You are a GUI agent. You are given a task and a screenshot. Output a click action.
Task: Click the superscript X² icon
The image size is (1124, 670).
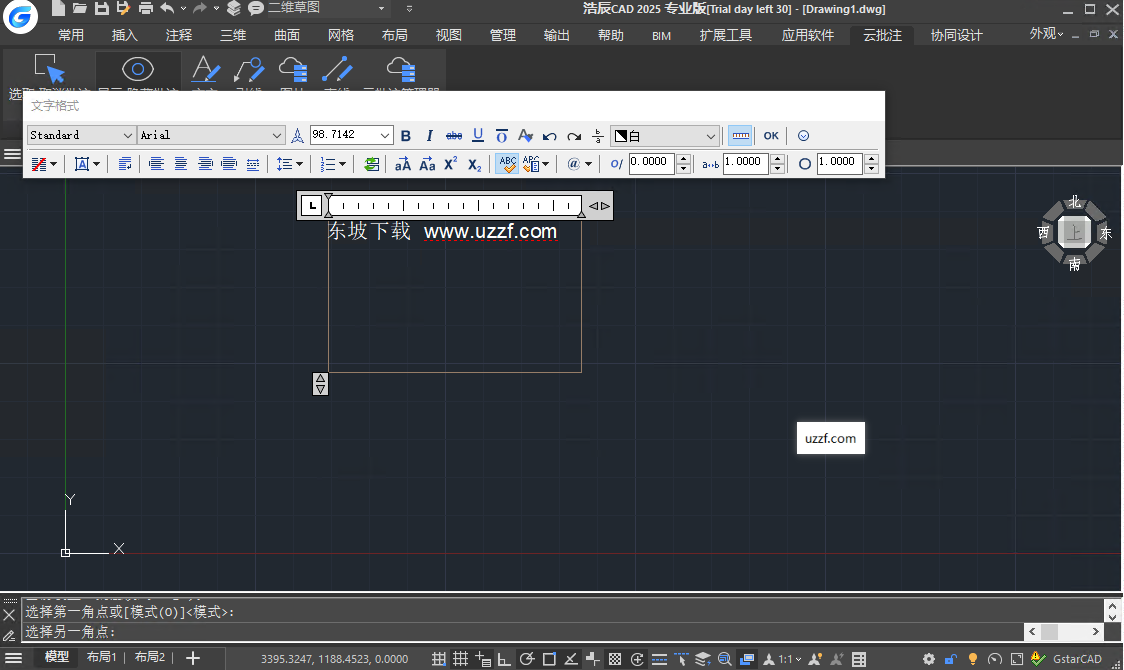(x=451, y=164)
